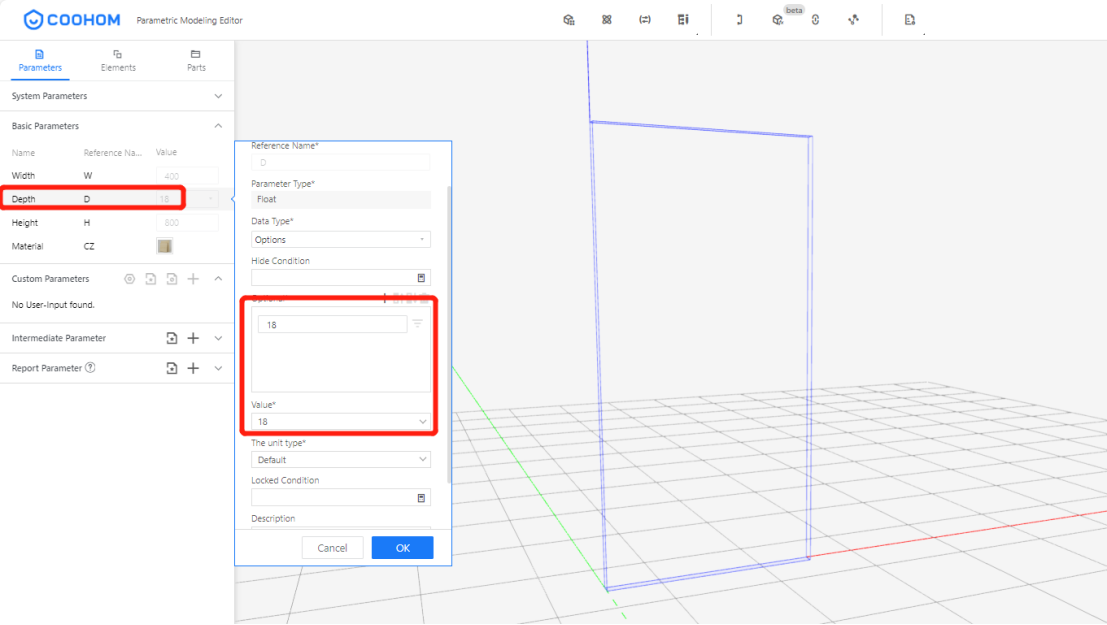This screenshot has height=625, width=1107.
Task: Click the first cube icon in top toolbar
Action: coord(568,20)
